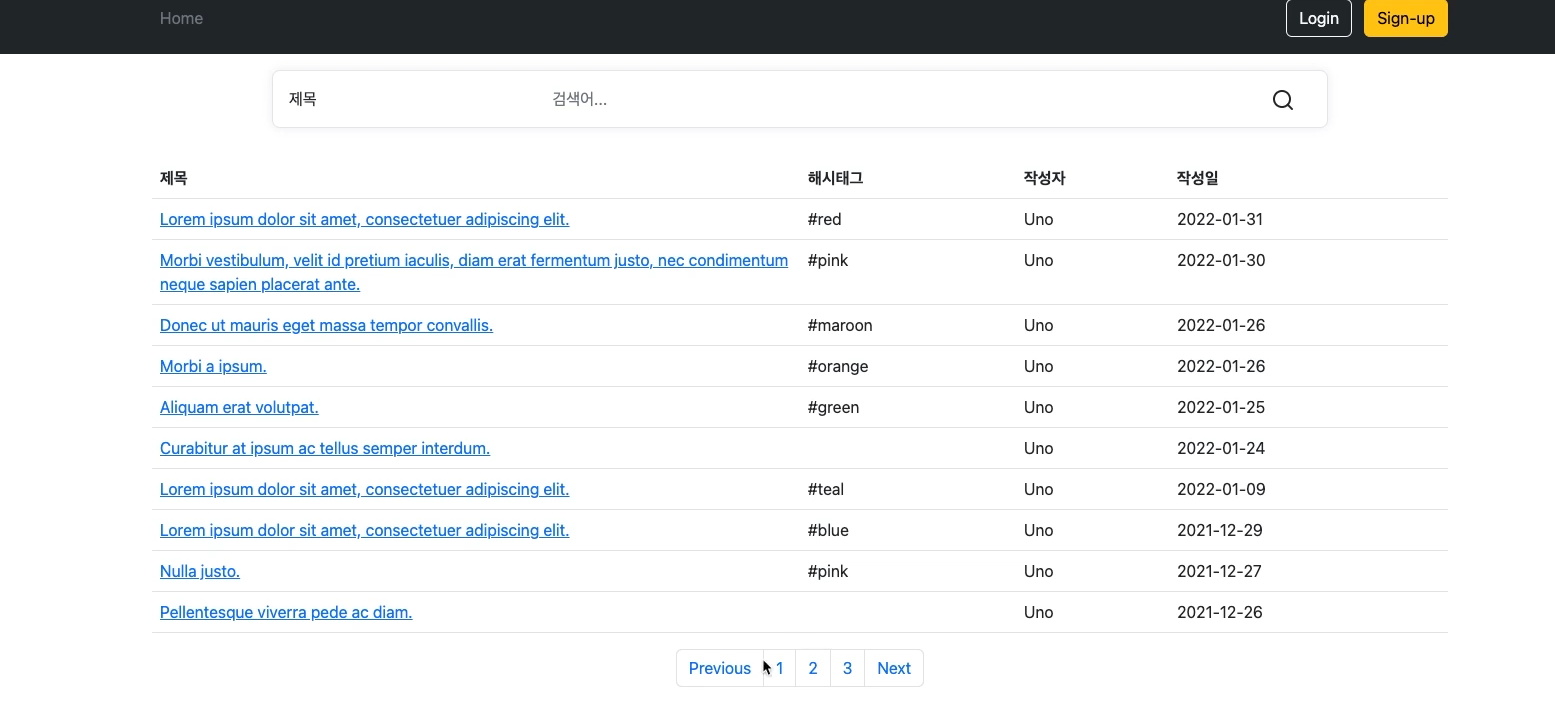
Task: Click the #pink hashtag in Nulla justo row
Action: point(828,571)
